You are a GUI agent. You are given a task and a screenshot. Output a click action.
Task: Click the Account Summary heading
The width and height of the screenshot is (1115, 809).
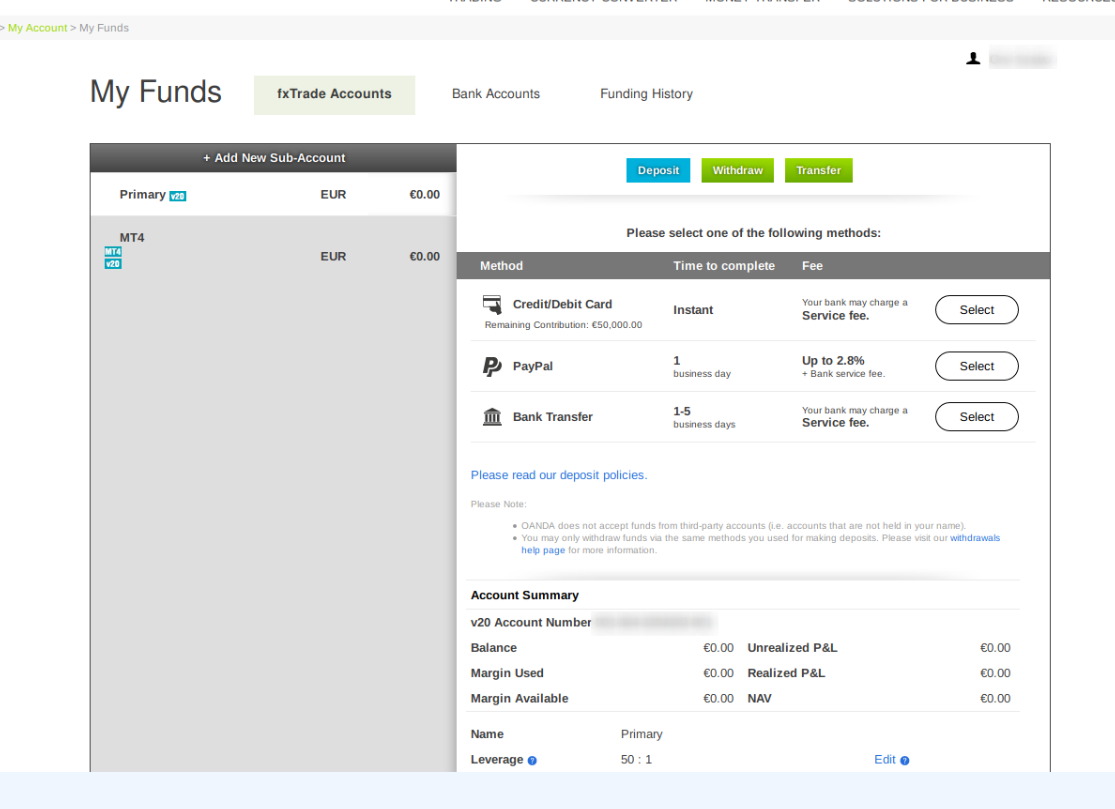525,596
